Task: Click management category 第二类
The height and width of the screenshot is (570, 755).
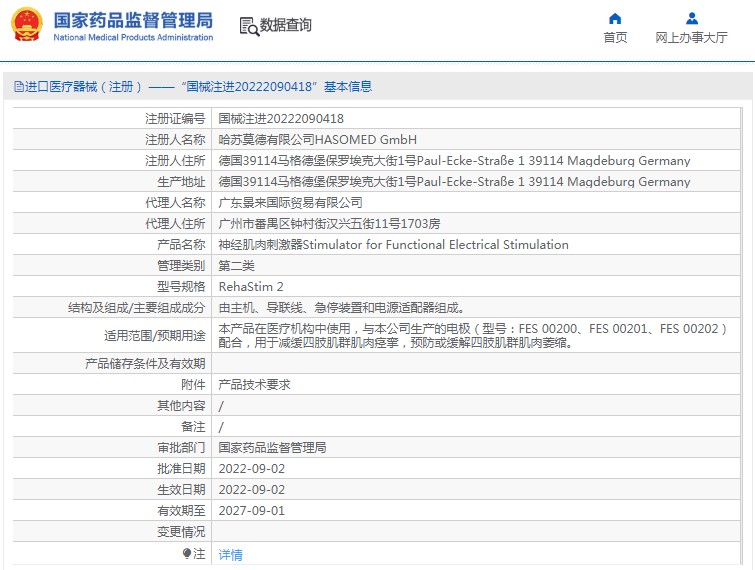Action: [x=236, y=266]
